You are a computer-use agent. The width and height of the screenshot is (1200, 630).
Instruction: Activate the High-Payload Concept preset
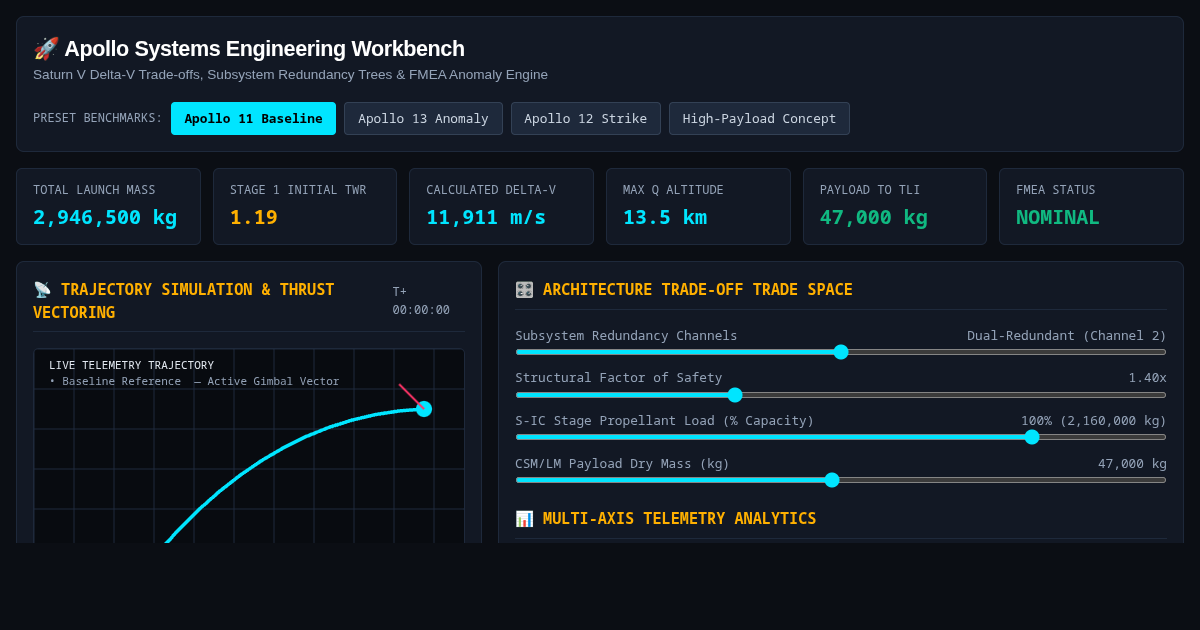[759, 118]
